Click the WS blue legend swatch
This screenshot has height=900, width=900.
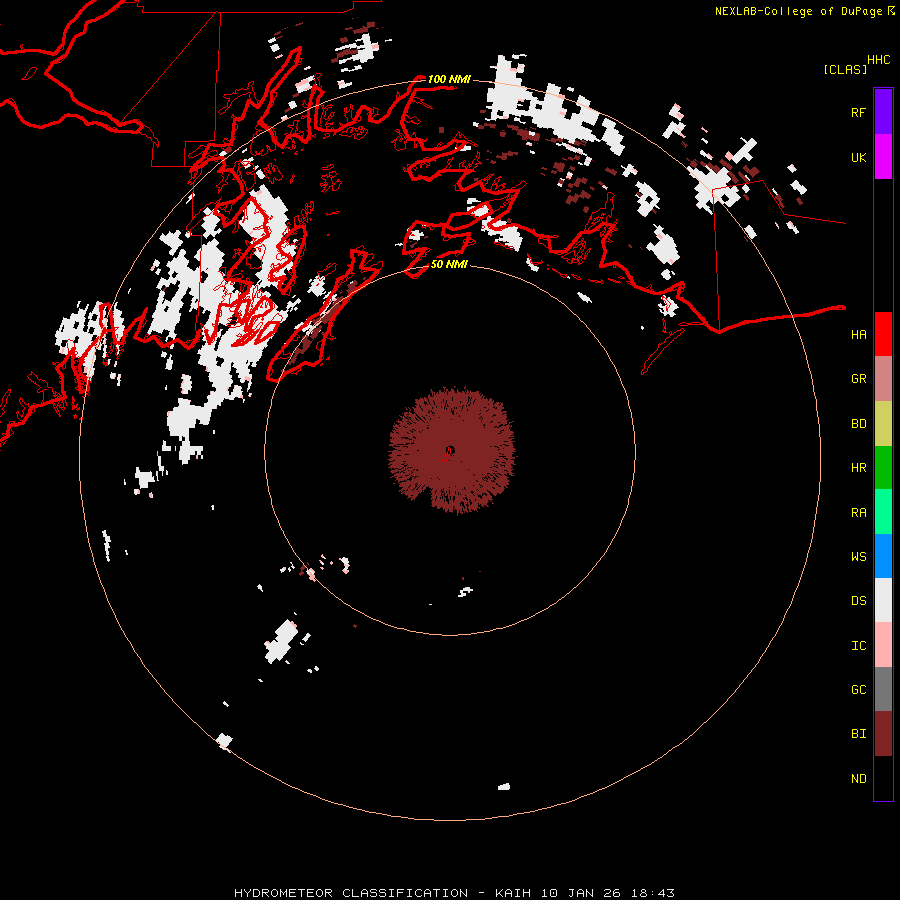point(883,556)
